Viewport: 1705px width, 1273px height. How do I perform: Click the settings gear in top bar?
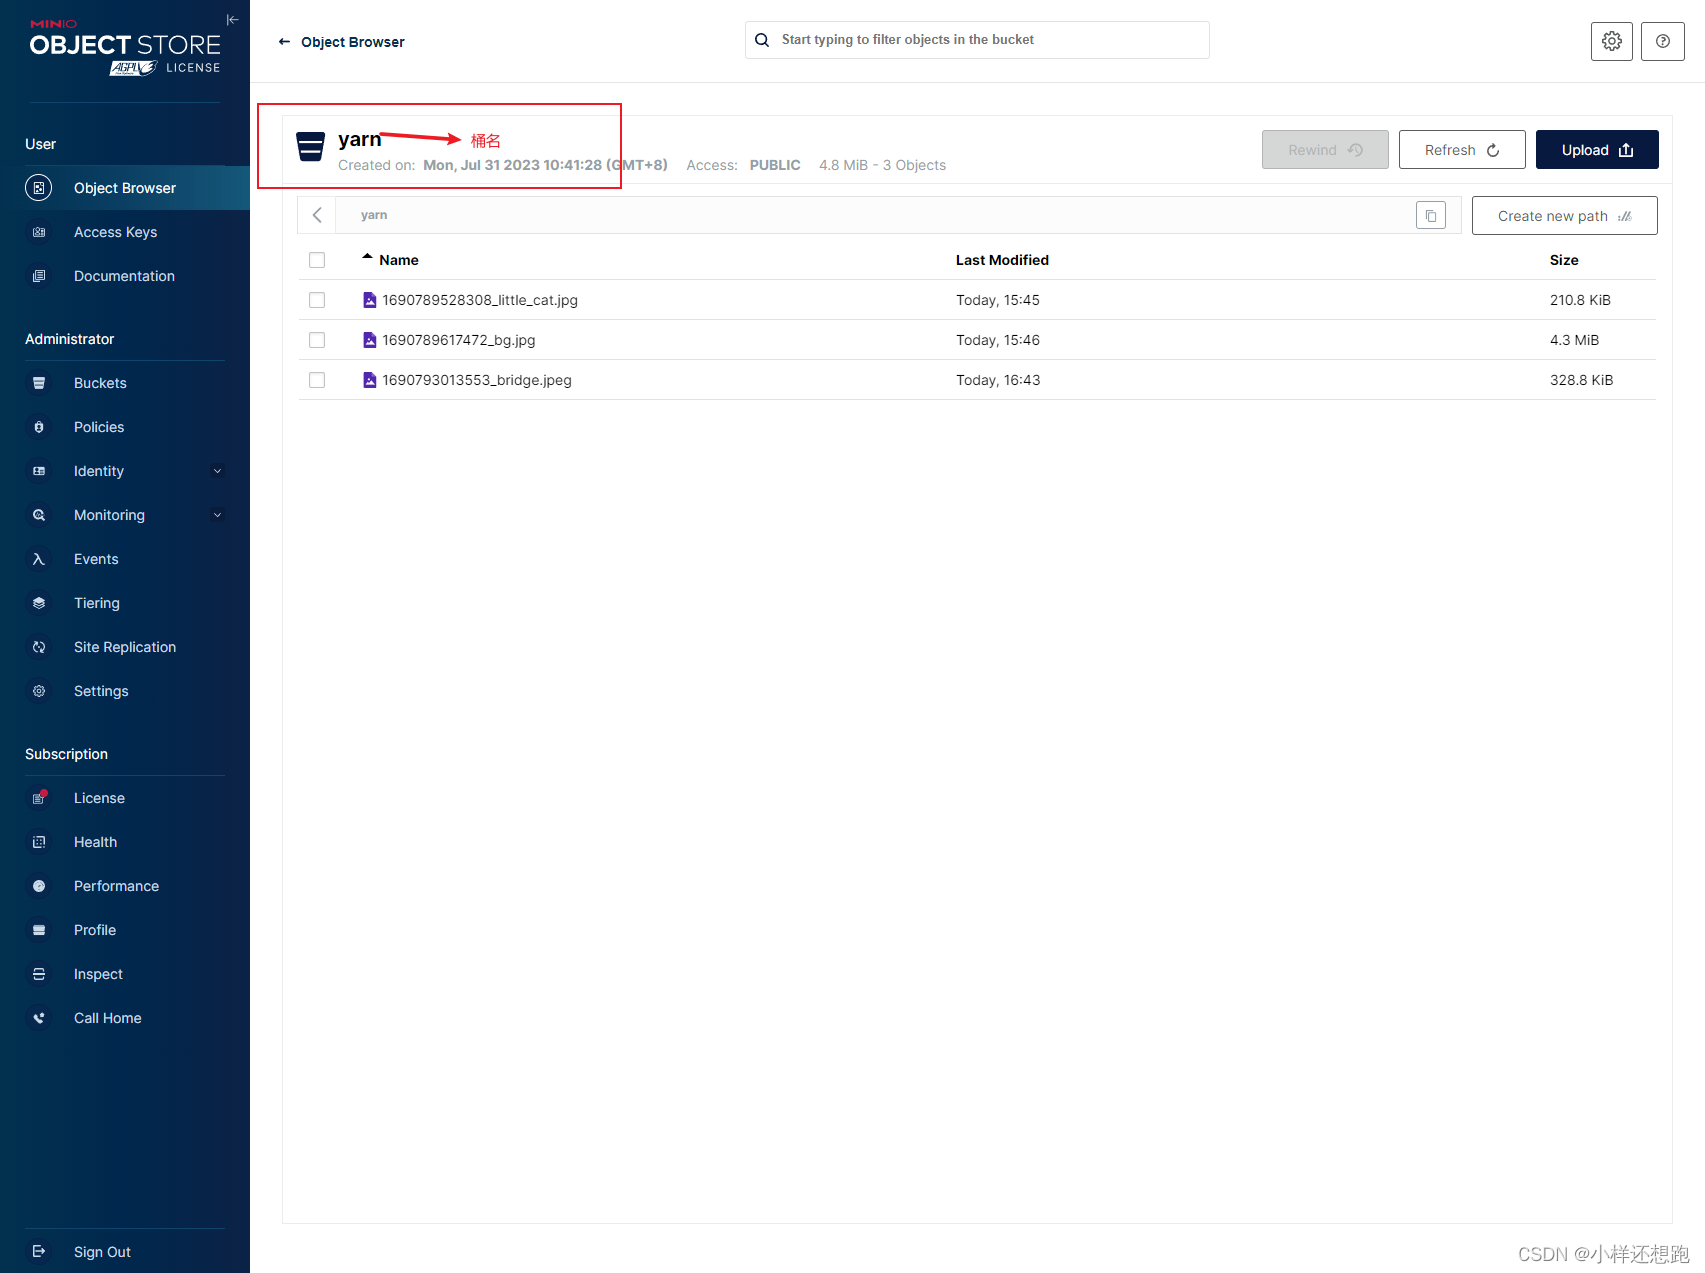tap(1611, 41)
